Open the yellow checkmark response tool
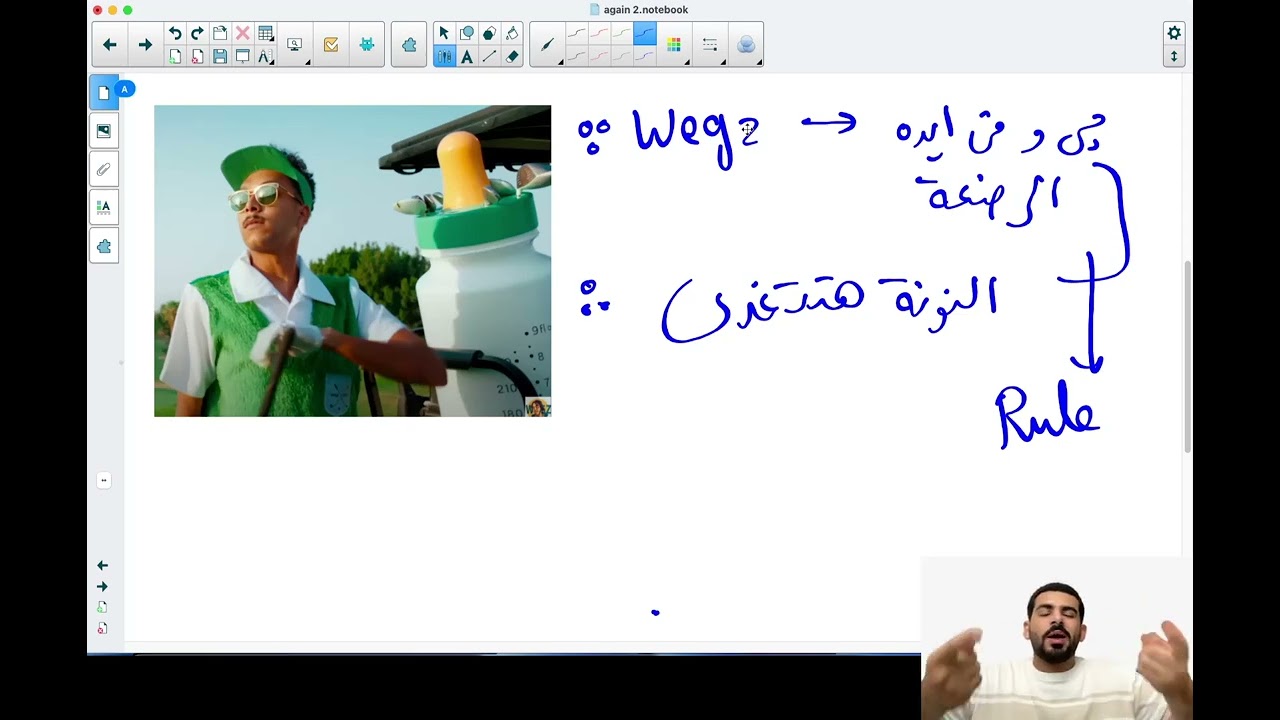Screen dimensions: 1280x720 (x=331, y=44)
